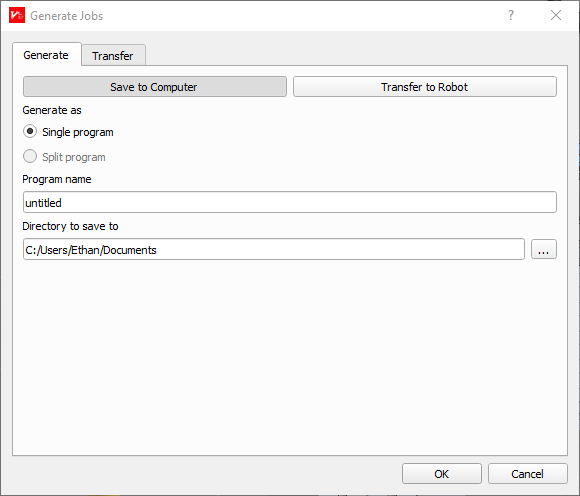The width and height of the screenshot is (580, 496).
Task: Switch to the Generate tab
Action: (x=46, y=55)
